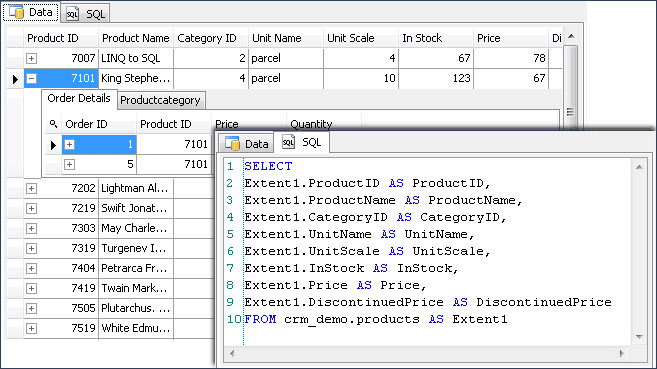Sort by main grid Price column header
Screen dimensions: 657x369
tap(511, 38)
